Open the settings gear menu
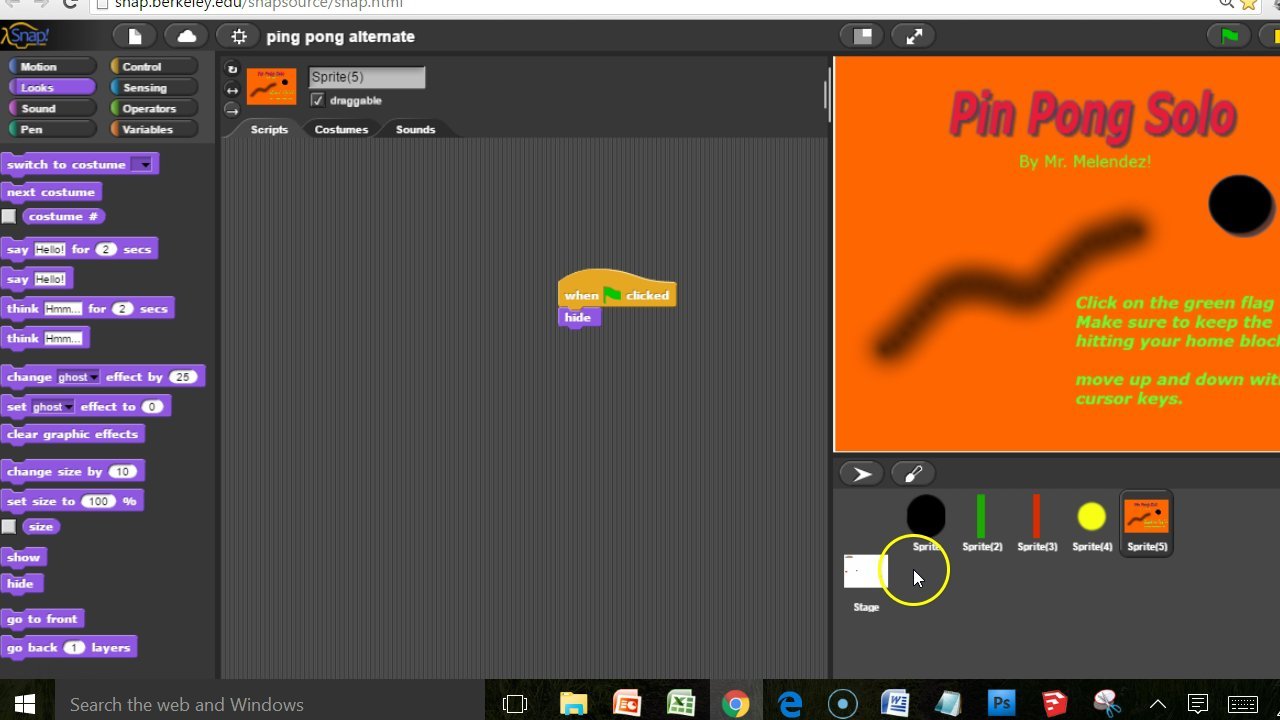 pos(237,35)
